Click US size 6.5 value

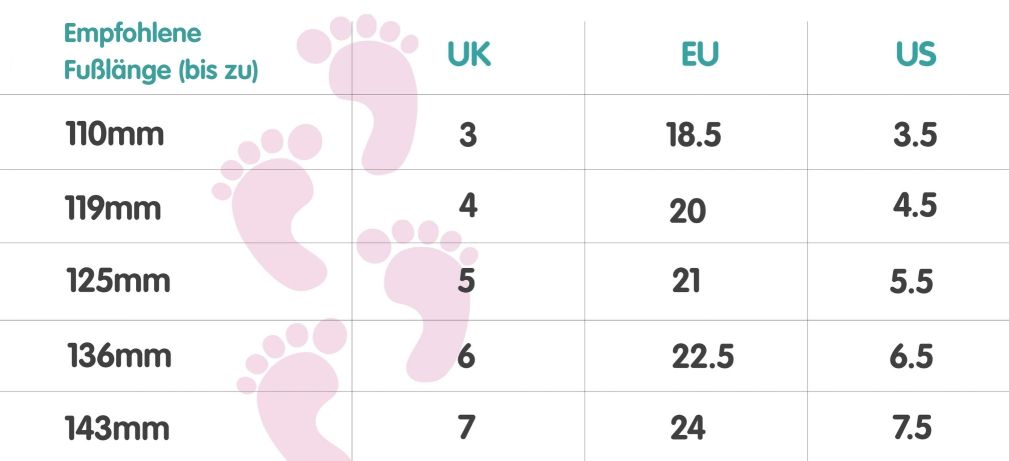[911, 356]
